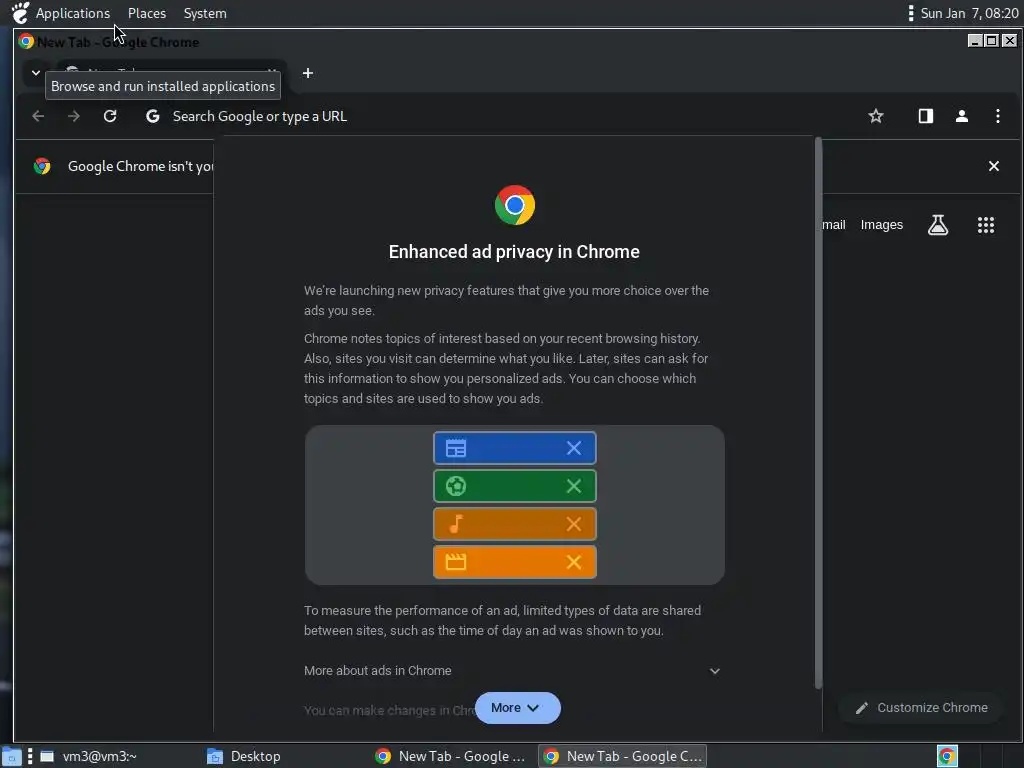Screen dimensions: 1024x768
Task: Open the Google apps grid
Action: [x=985, y=225]
